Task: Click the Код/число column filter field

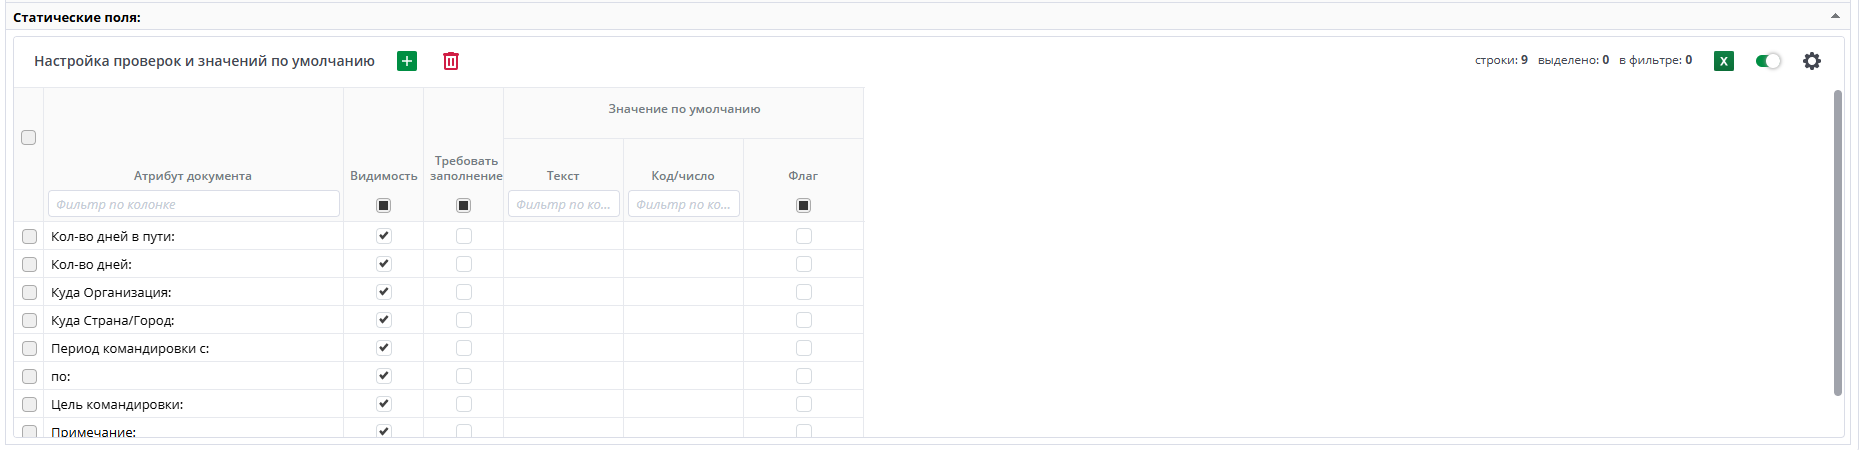Action: point(683,204)
